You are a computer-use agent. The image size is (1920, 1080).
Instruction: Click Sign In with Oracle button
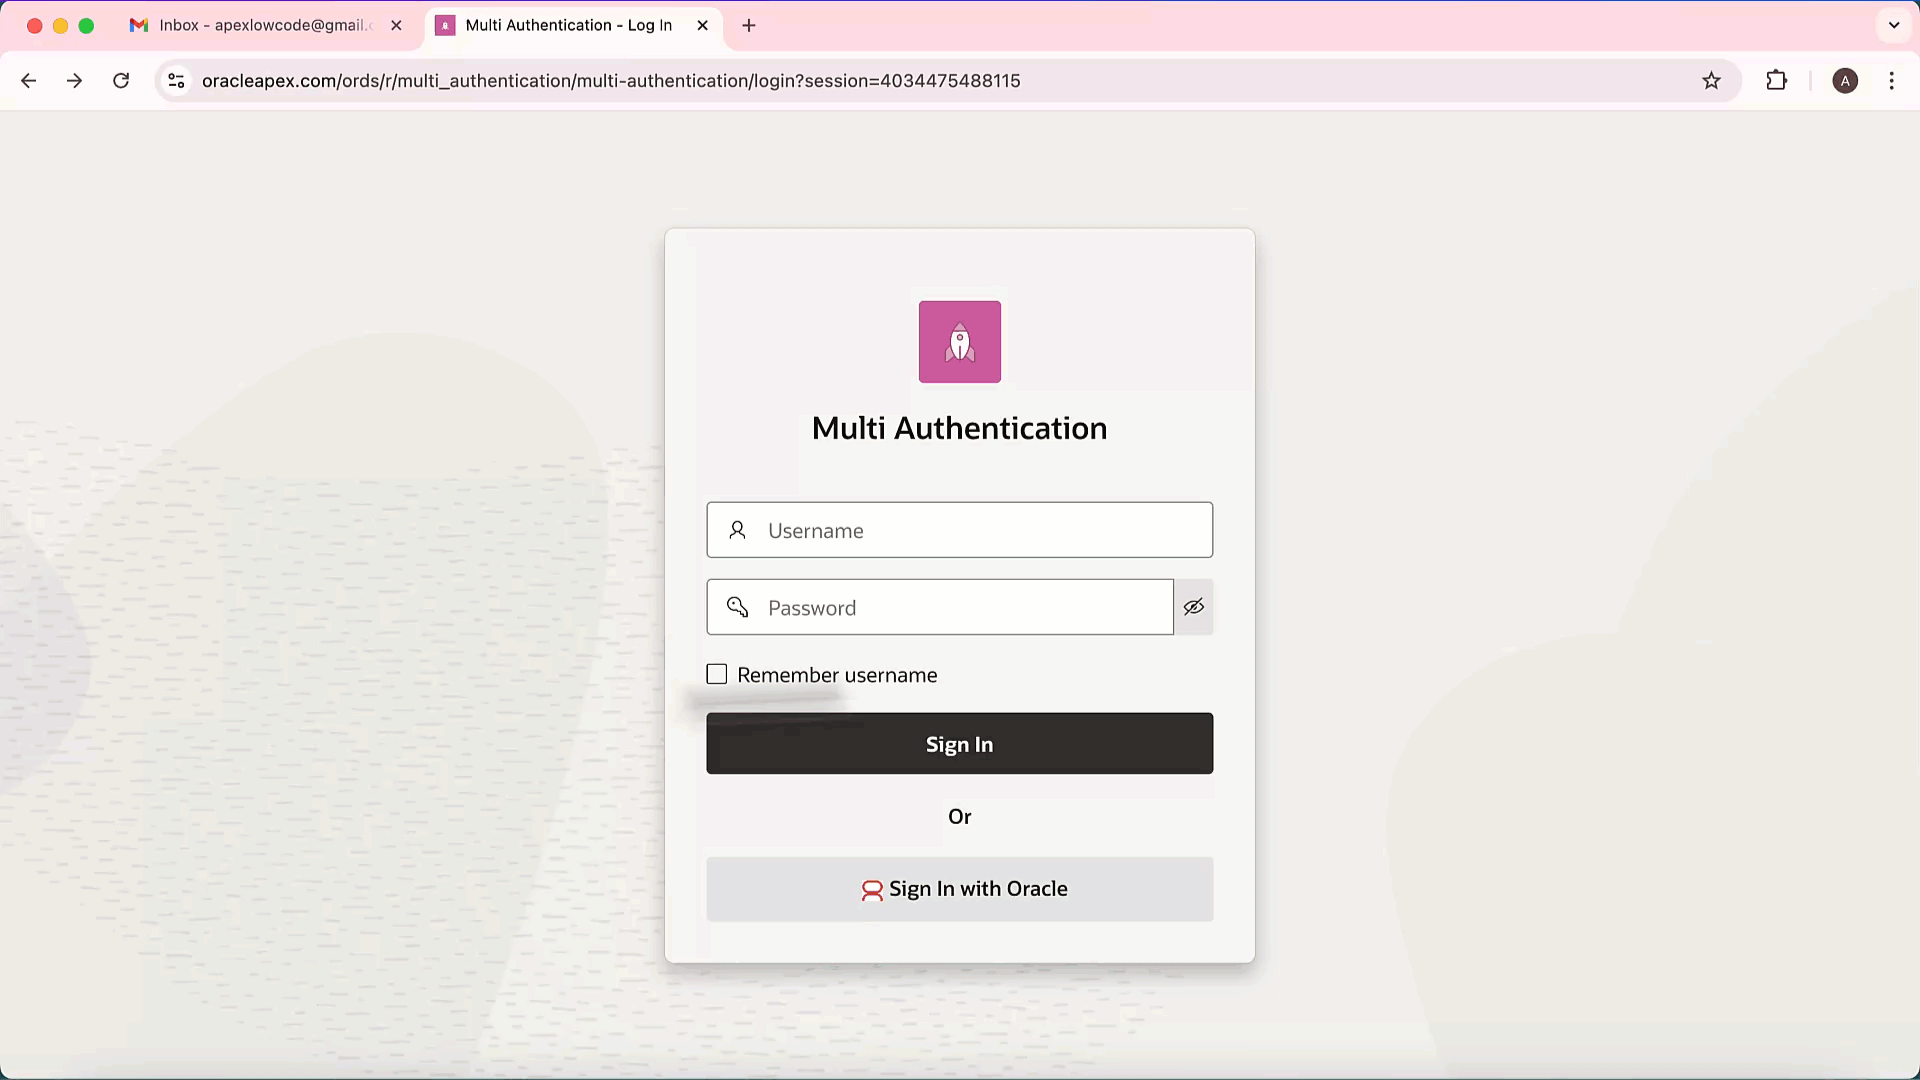tap(959, 889)
